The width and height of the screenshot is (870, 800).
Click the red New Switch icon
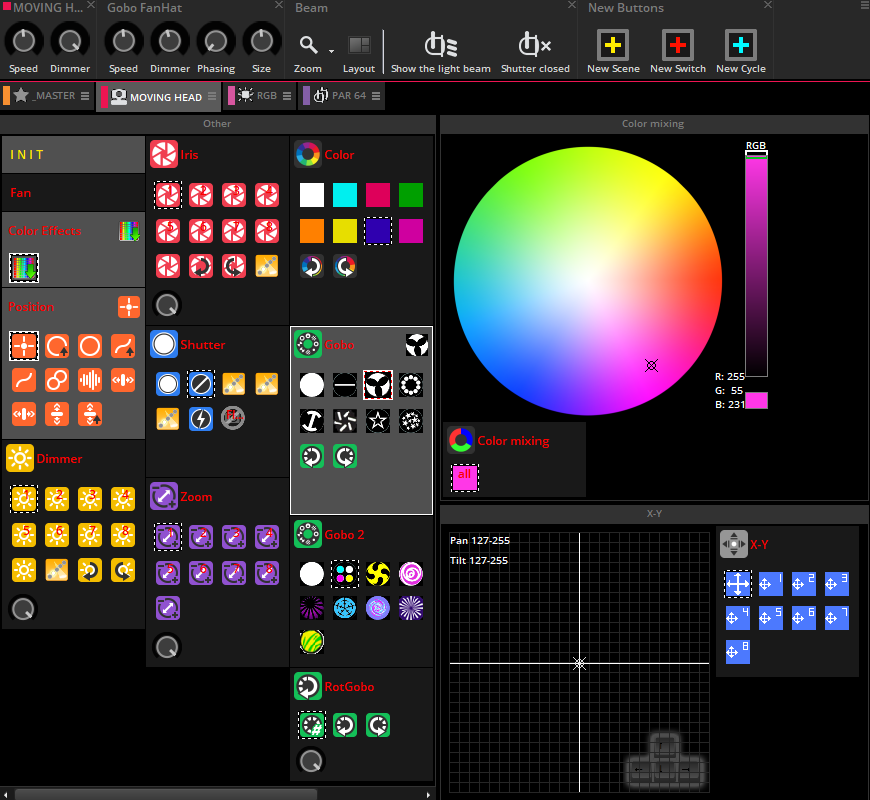tap(677, 45)
